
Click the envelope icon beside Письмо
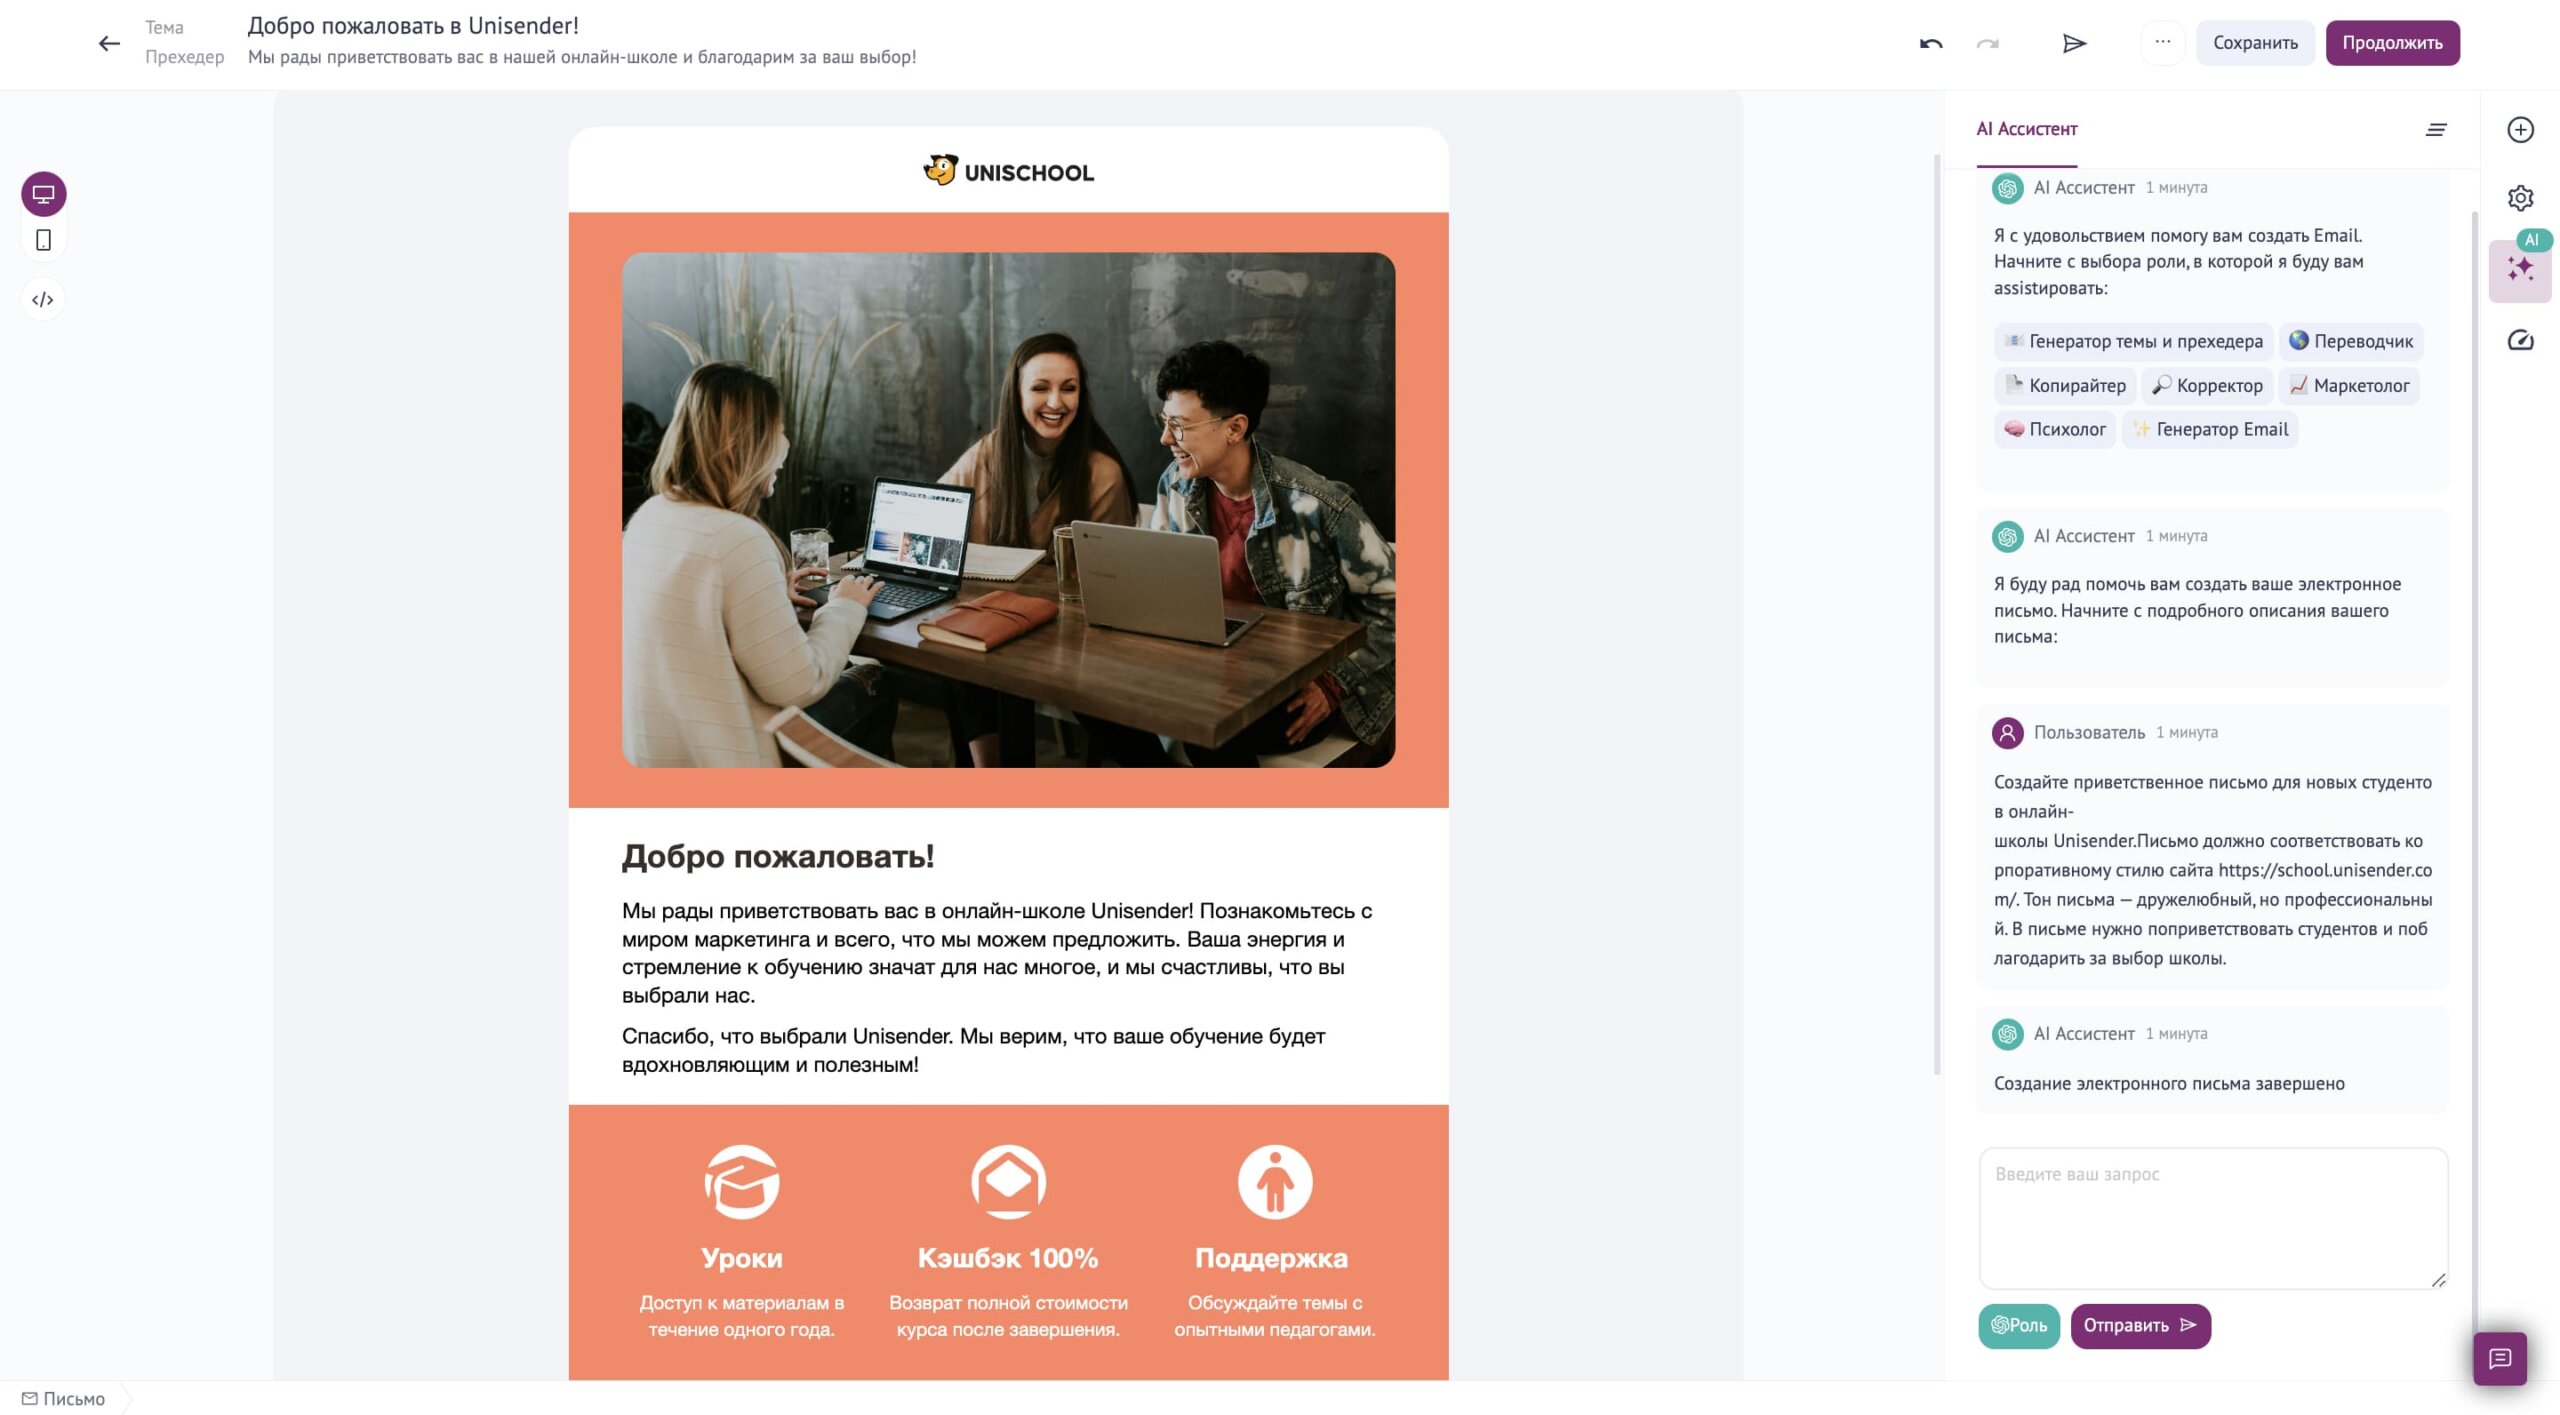click(29, 1398)
